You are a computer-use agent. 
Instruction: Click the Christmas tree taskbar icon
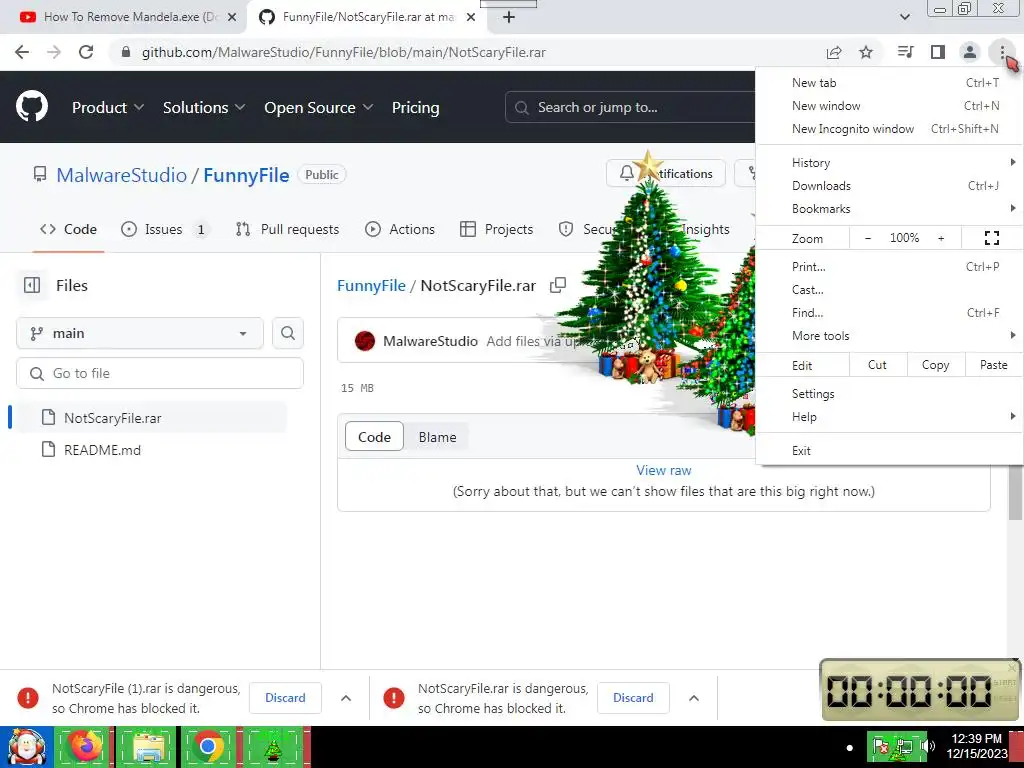coord(273,746)
